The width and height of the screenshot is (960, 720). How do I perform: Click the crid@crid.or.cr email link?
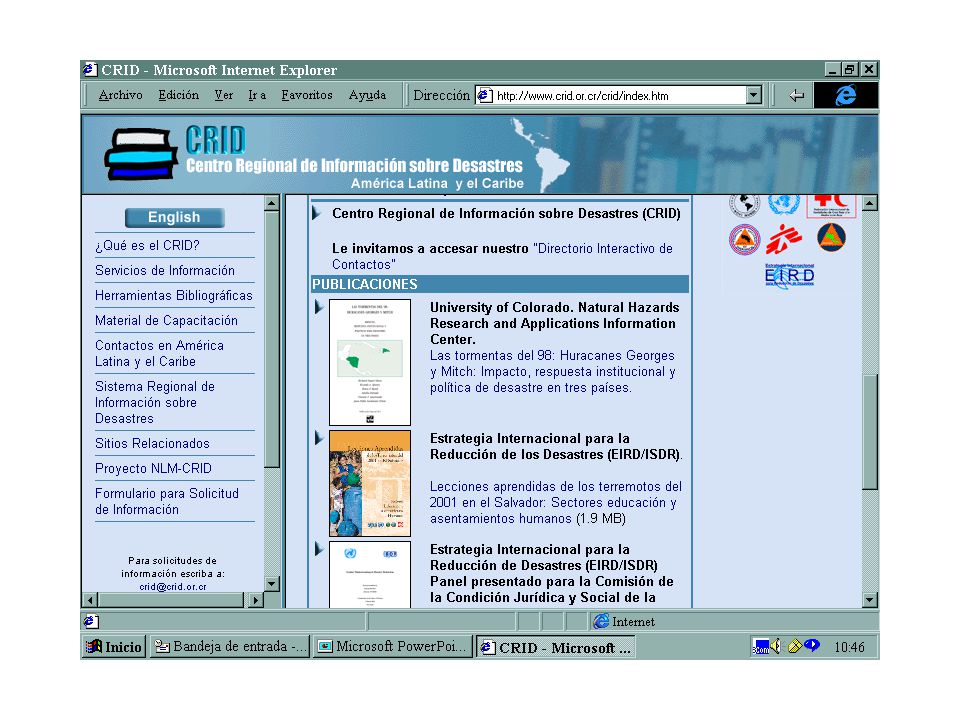click(x=173, y=587)
